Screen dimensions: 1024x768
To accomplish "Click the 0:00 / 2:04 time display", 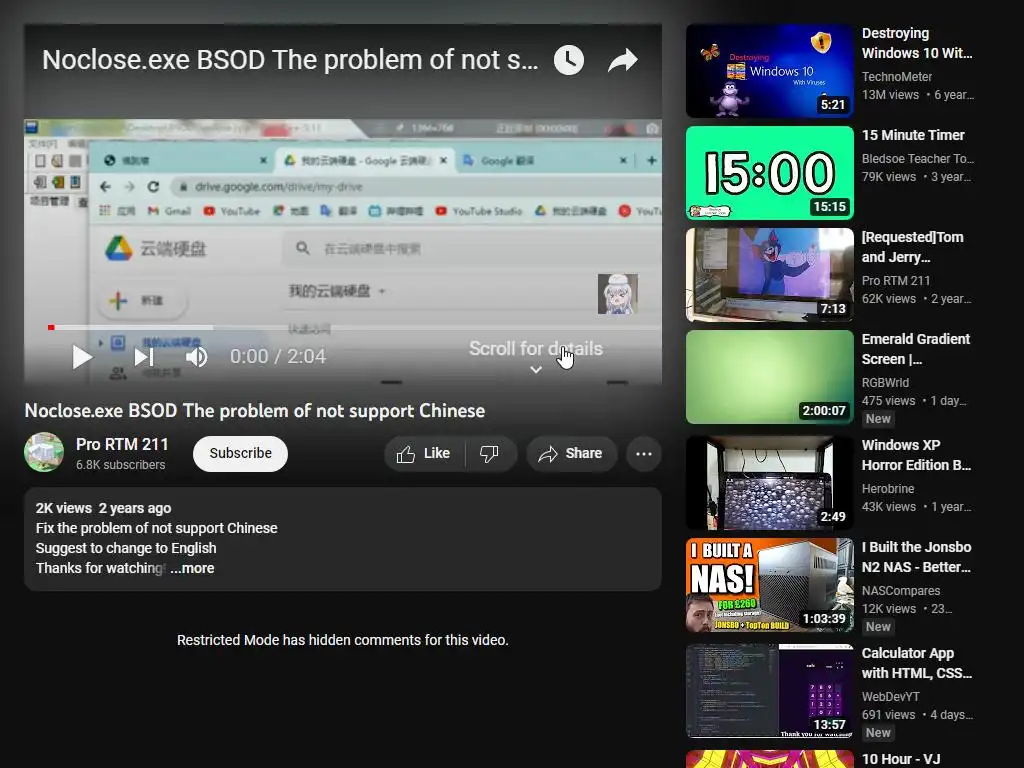I will point(278,357).
